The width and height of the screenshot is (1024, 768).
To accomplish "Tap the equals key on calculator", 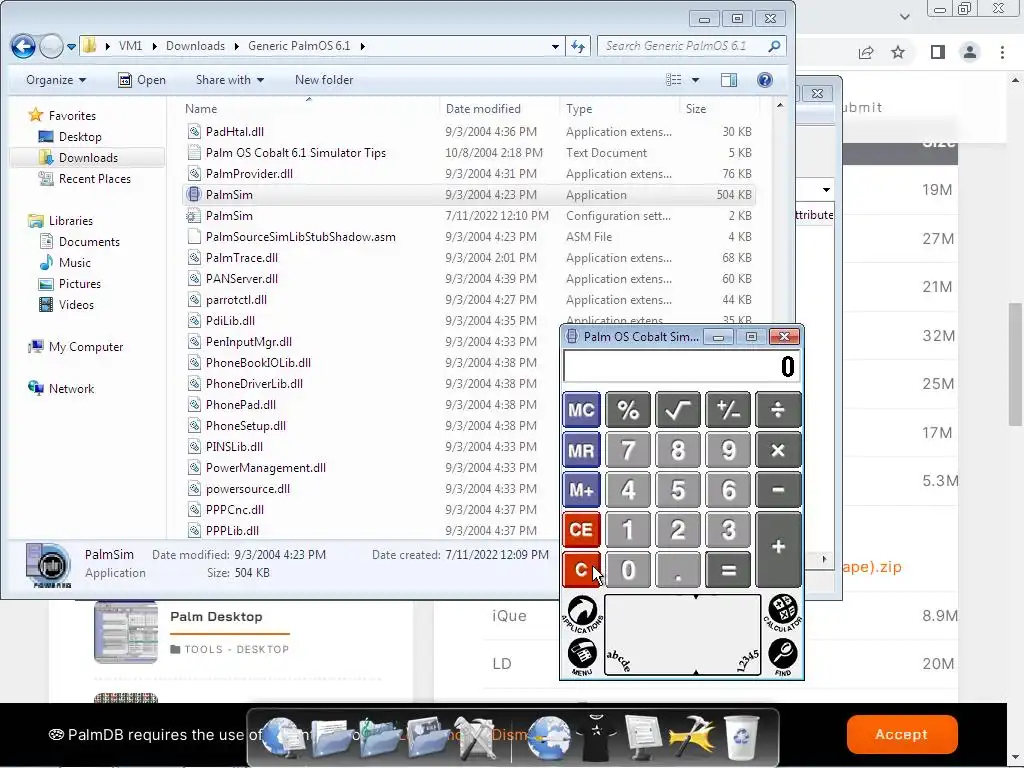I will pyautogui.click(x=728, y=569).
